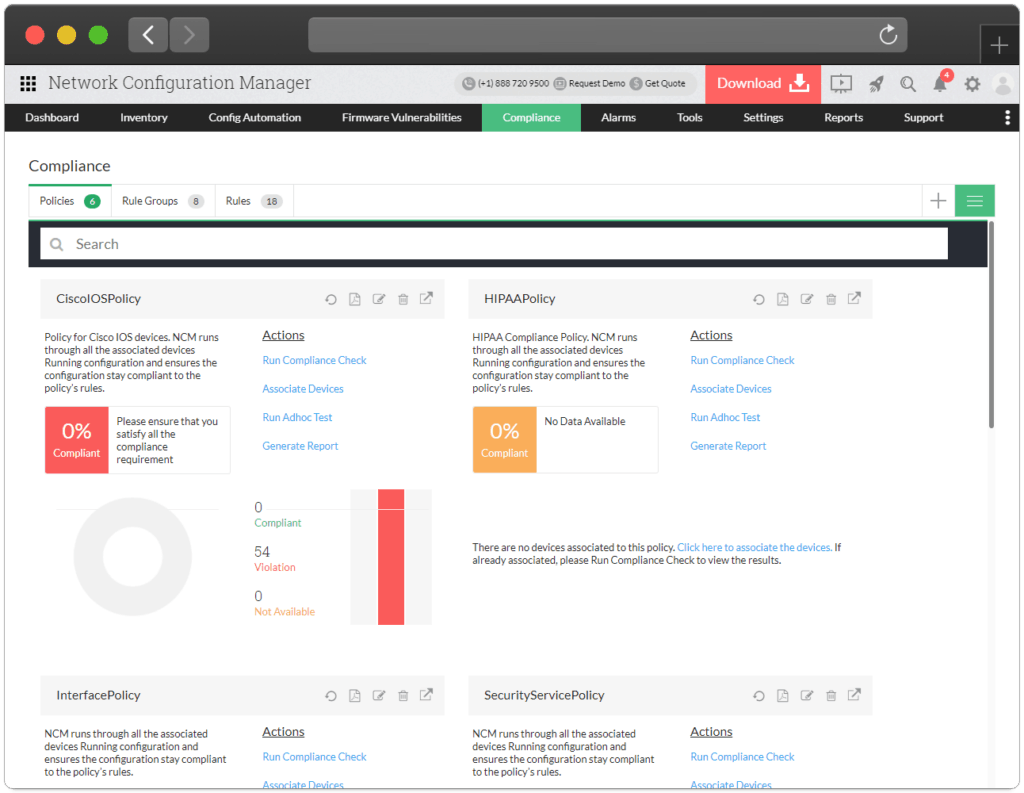This screenshot has width=1024, height=793.
Task: Open the header settings gear icon
Action: [972, 84]
